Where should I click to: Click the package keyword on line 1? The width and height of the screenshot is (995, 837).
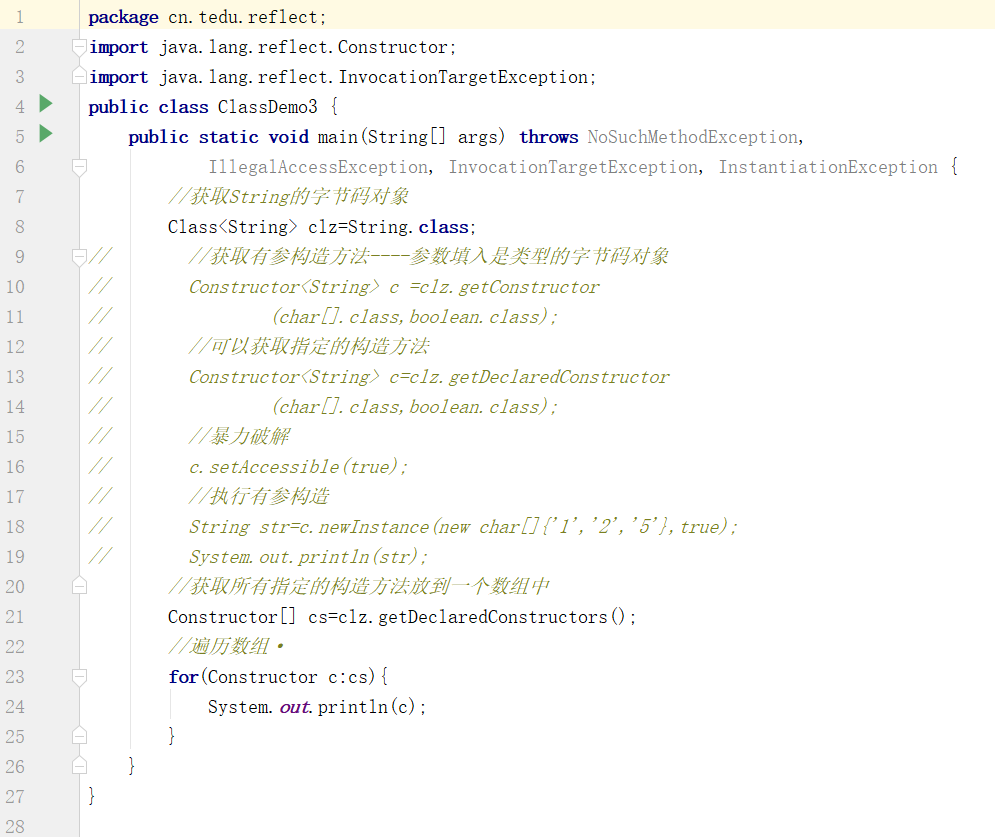click(x=123, y=18)
